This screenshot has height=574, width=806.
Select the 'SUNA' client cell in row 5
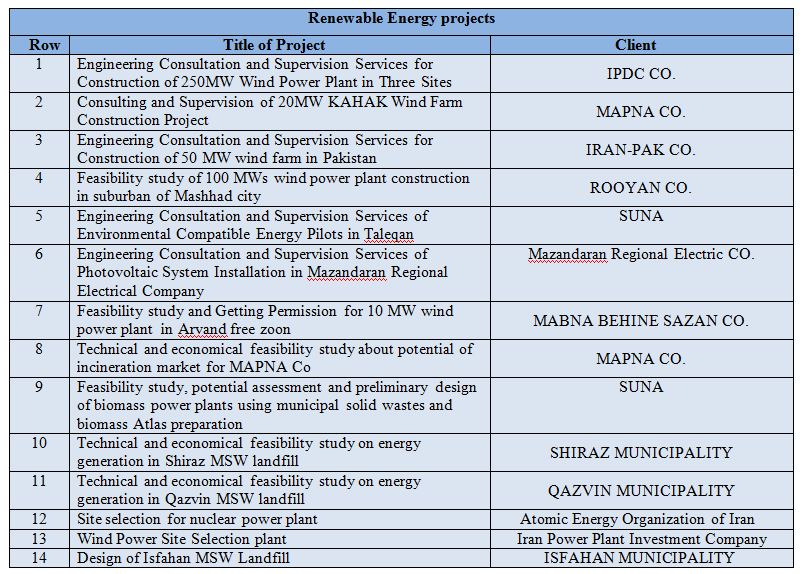(641, 226)
